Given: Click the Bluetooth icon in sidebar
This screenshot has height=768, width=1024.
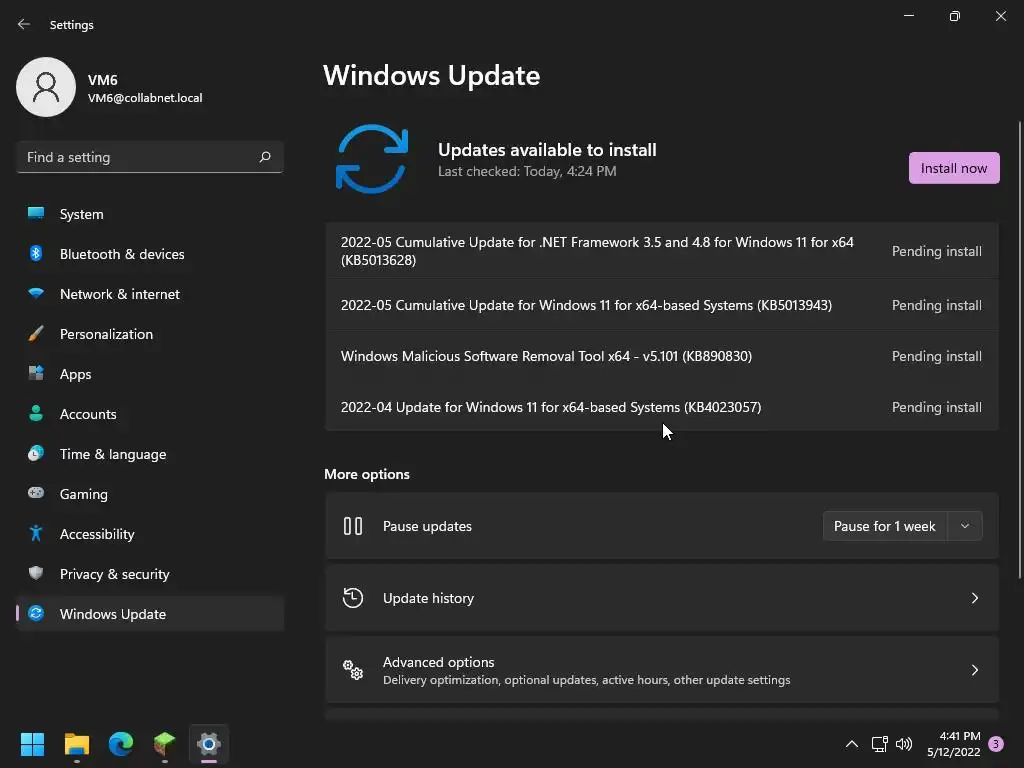Looking at the screenshot, I should point(36,253).
